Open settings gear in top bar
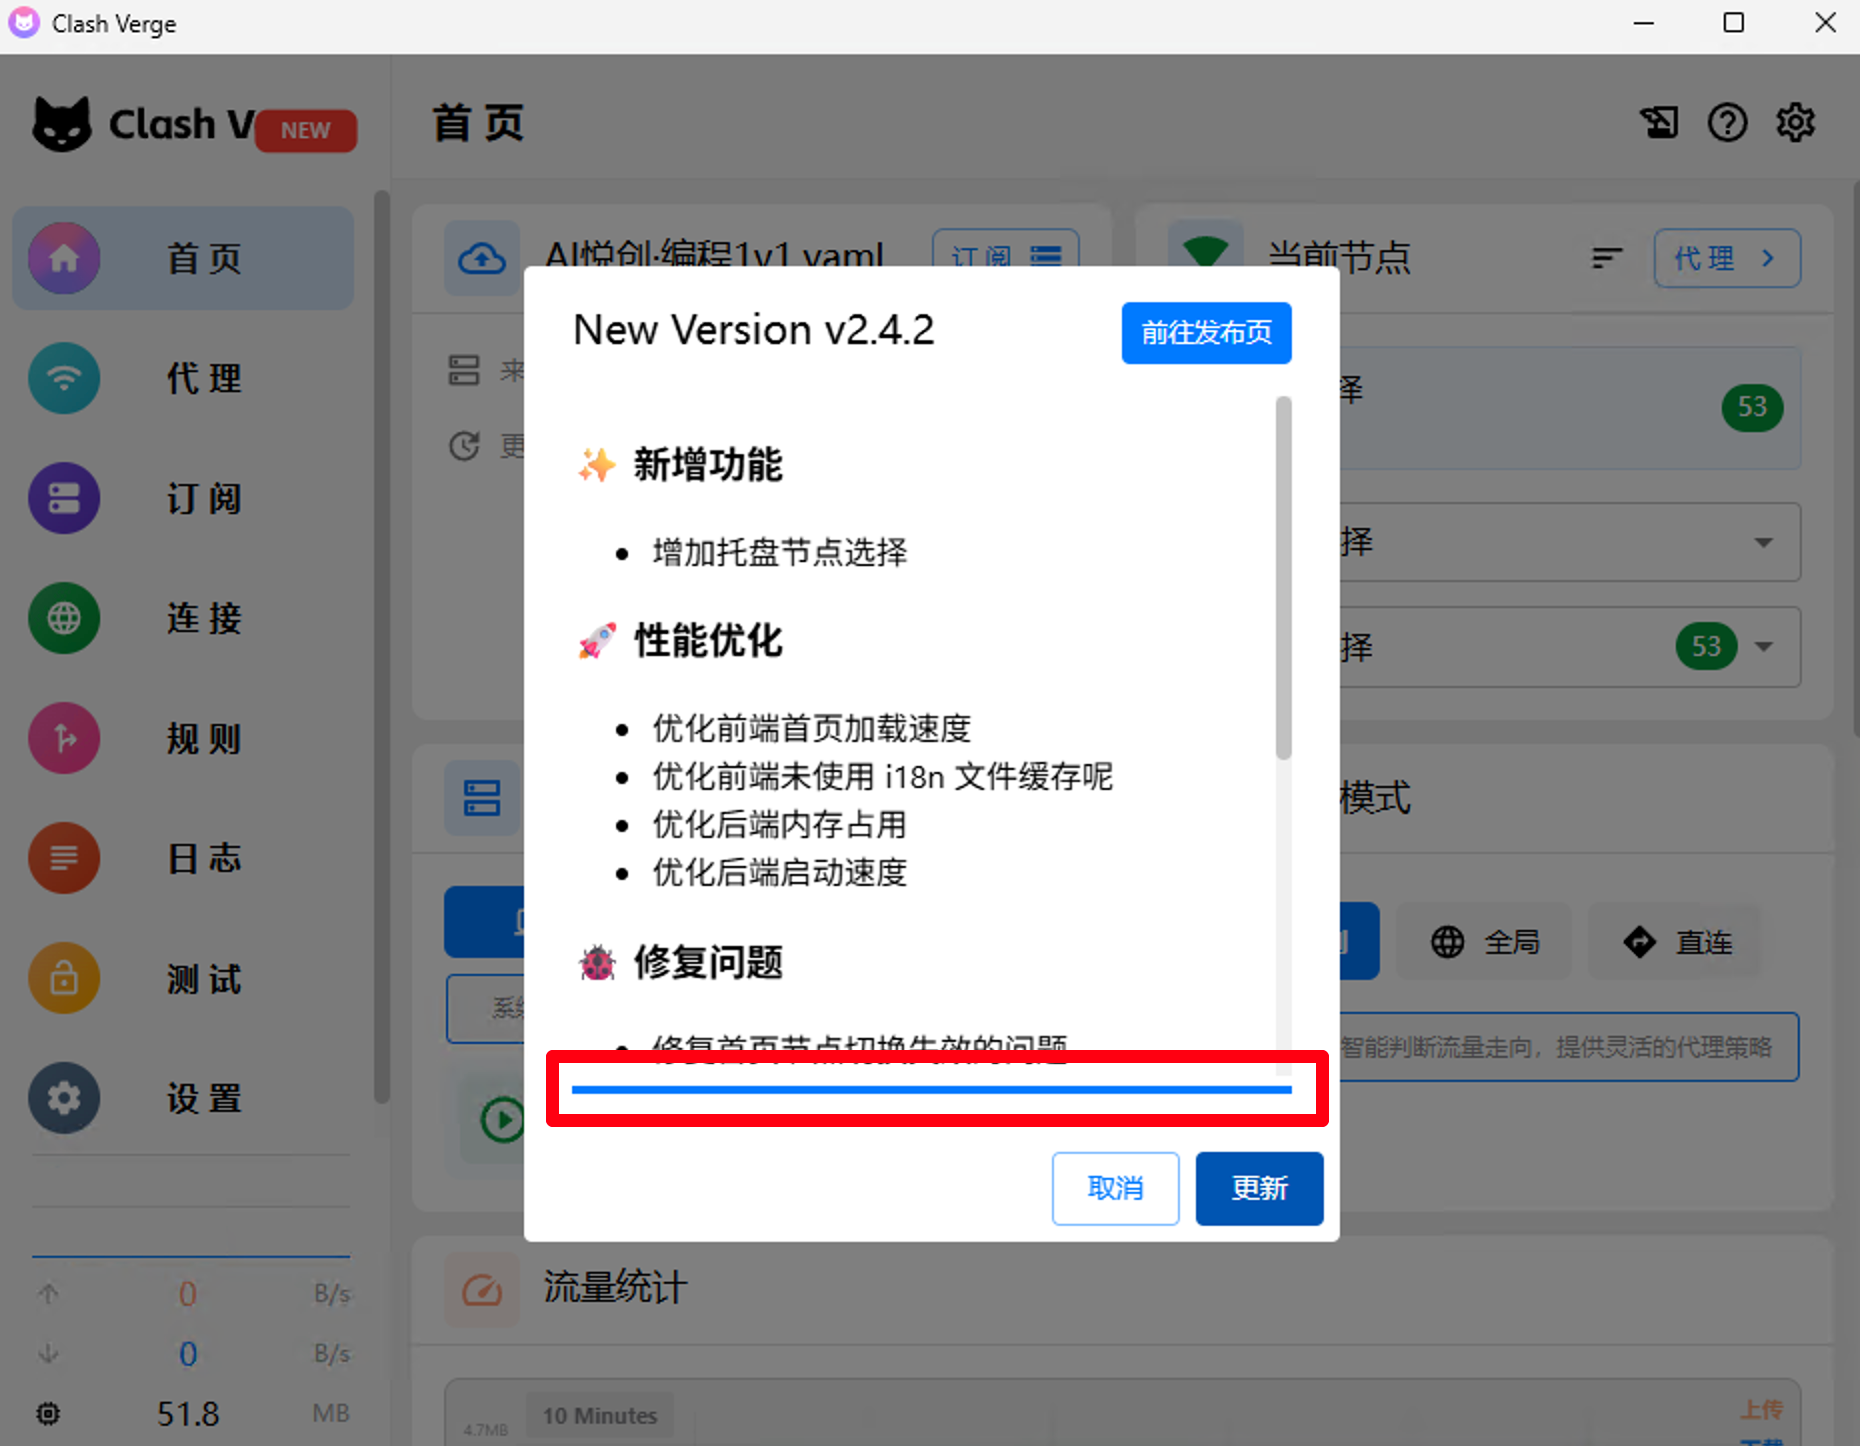This screenshot has height=1446, width=1860. (x=1795, y=123)
